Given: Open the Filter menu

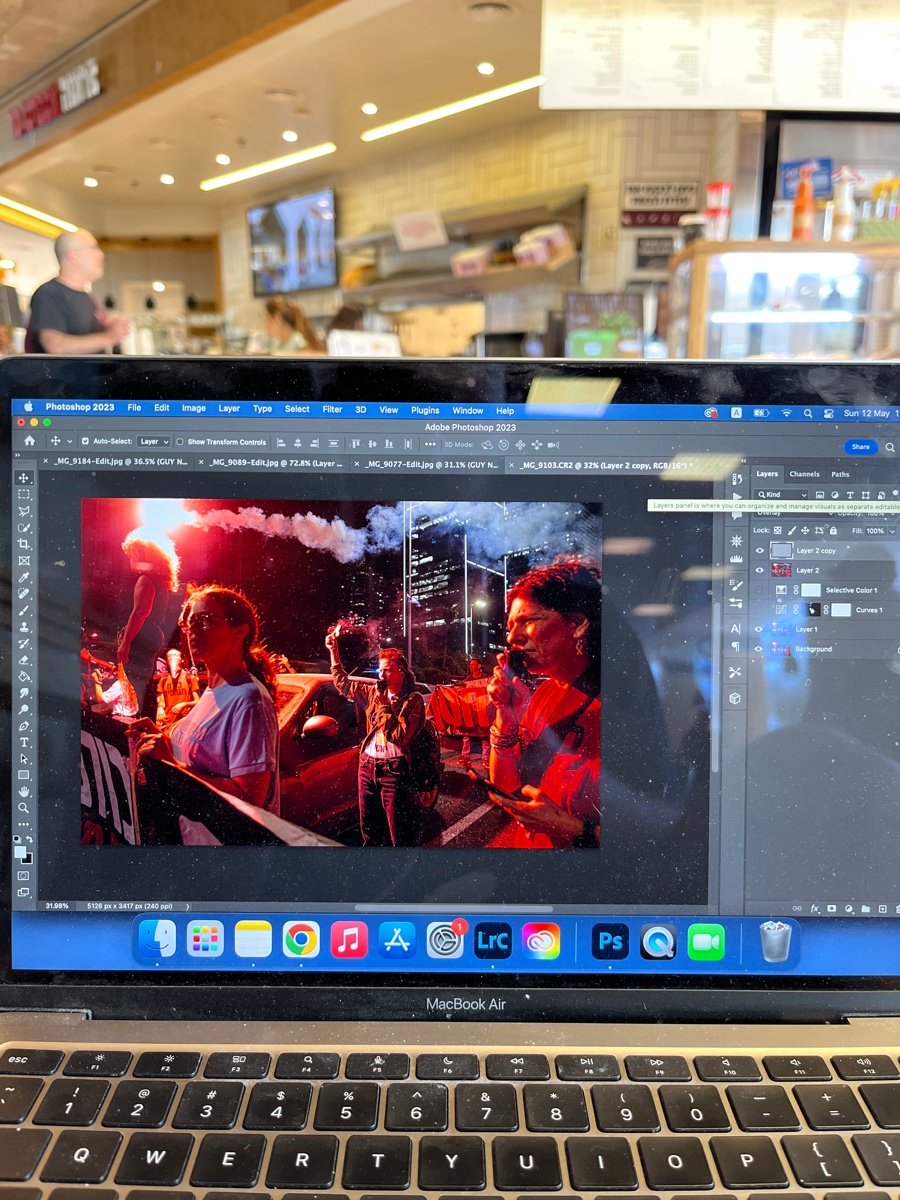Looking at the screenshot, I should [332, 410].
